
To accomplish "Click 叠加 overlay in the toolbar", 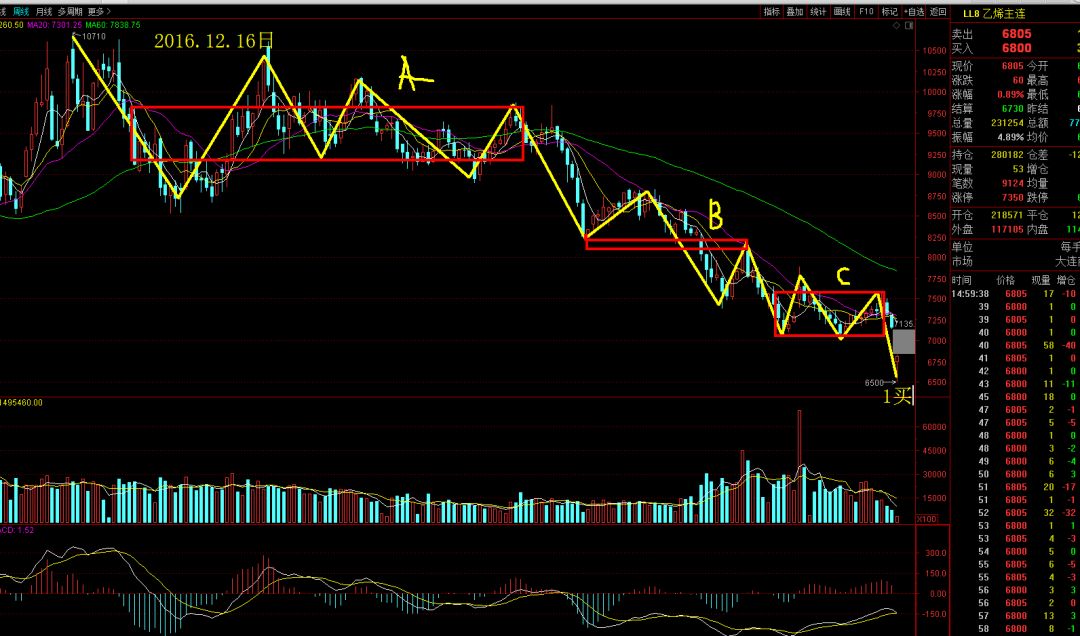I will pos(795,12).
